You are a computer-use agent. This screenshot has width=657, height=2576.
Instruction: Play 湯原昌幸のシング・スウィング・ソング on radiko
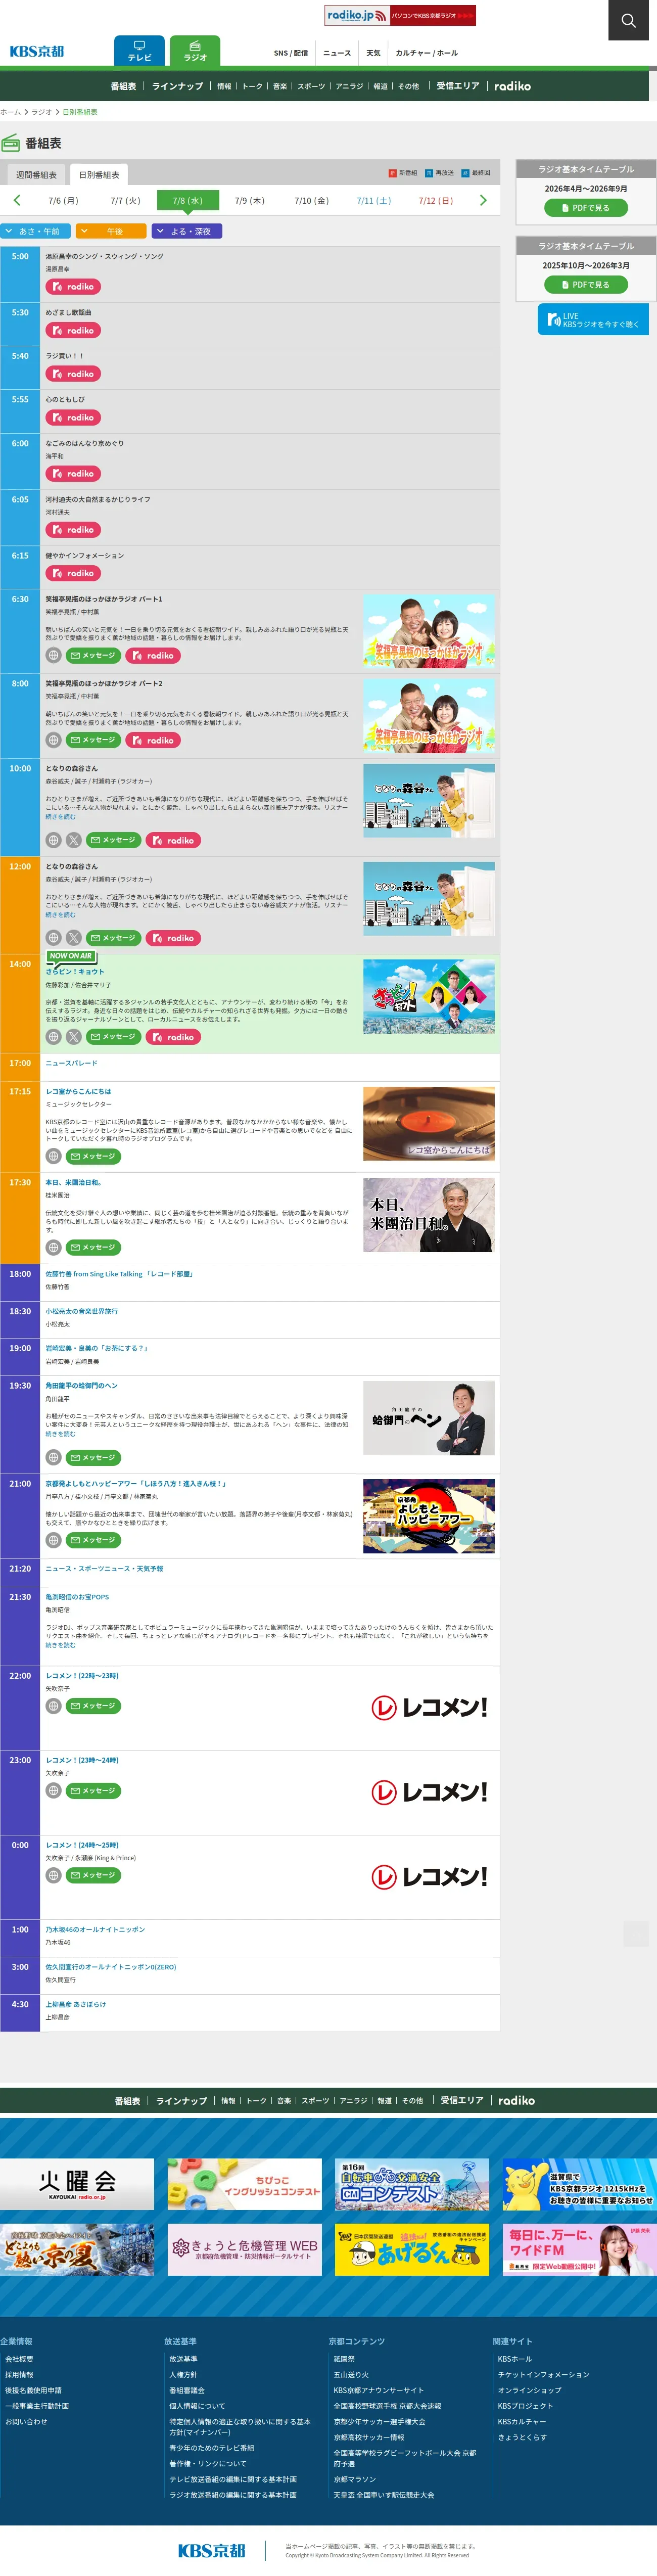click(x=73, y=287)
